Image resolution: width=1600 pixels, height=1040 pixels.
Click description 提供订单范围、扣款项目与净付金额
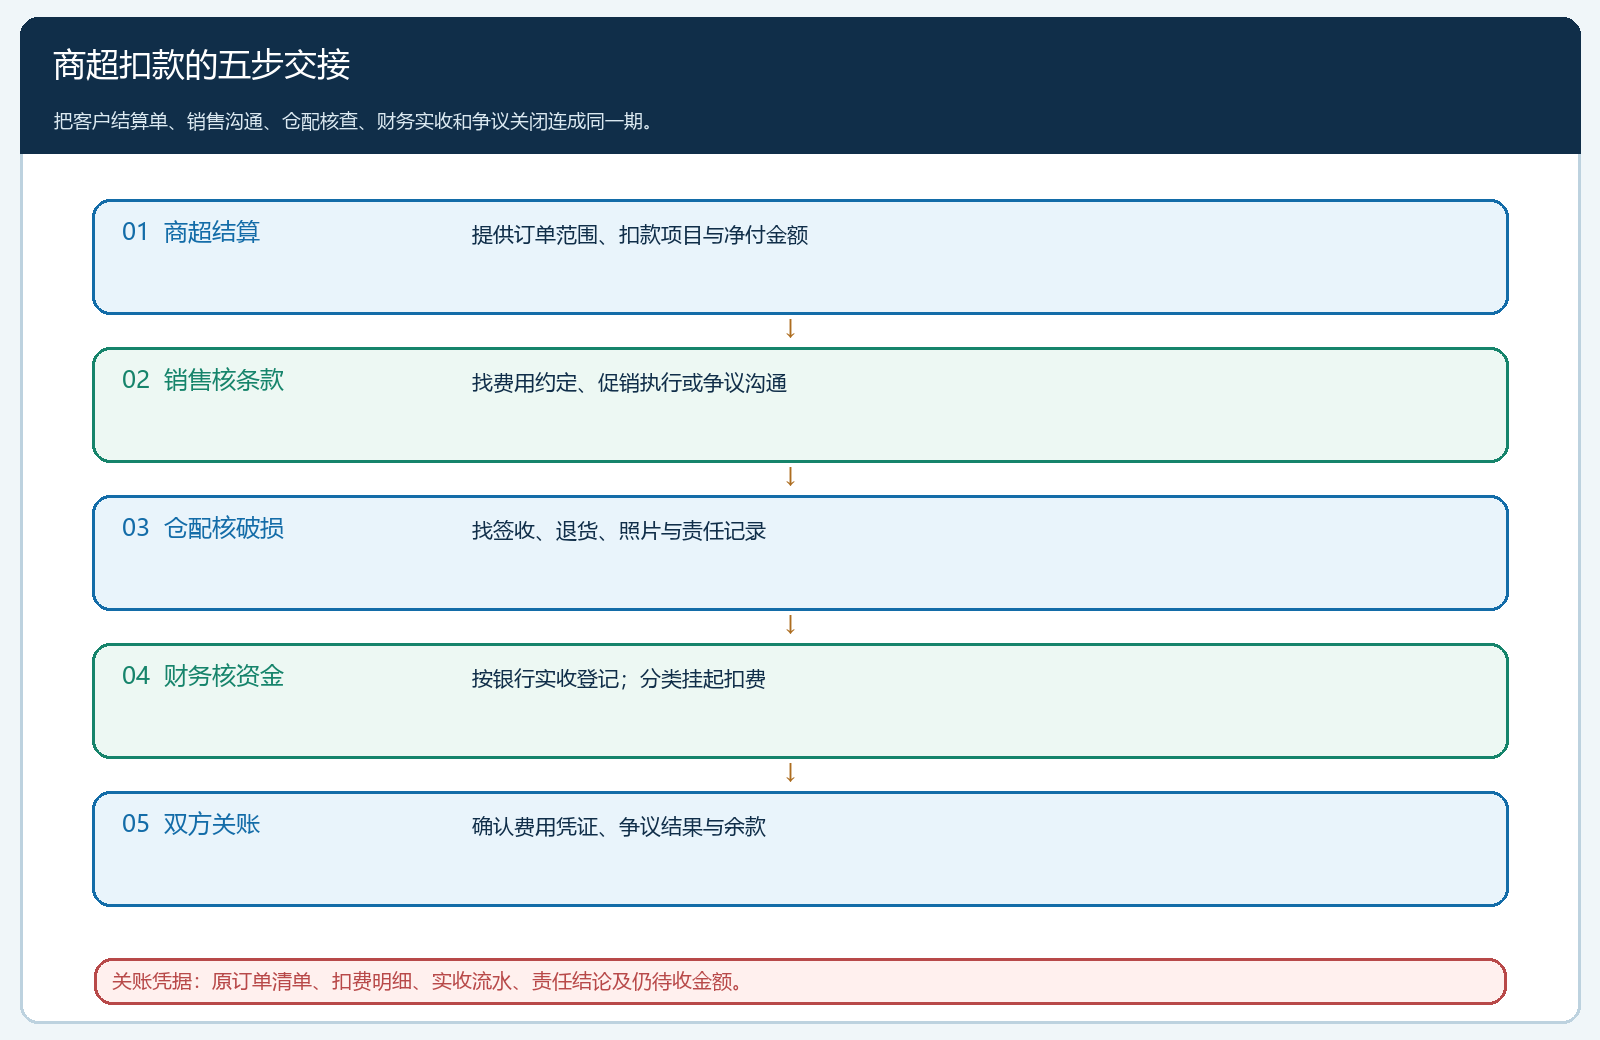click(640, 235)
